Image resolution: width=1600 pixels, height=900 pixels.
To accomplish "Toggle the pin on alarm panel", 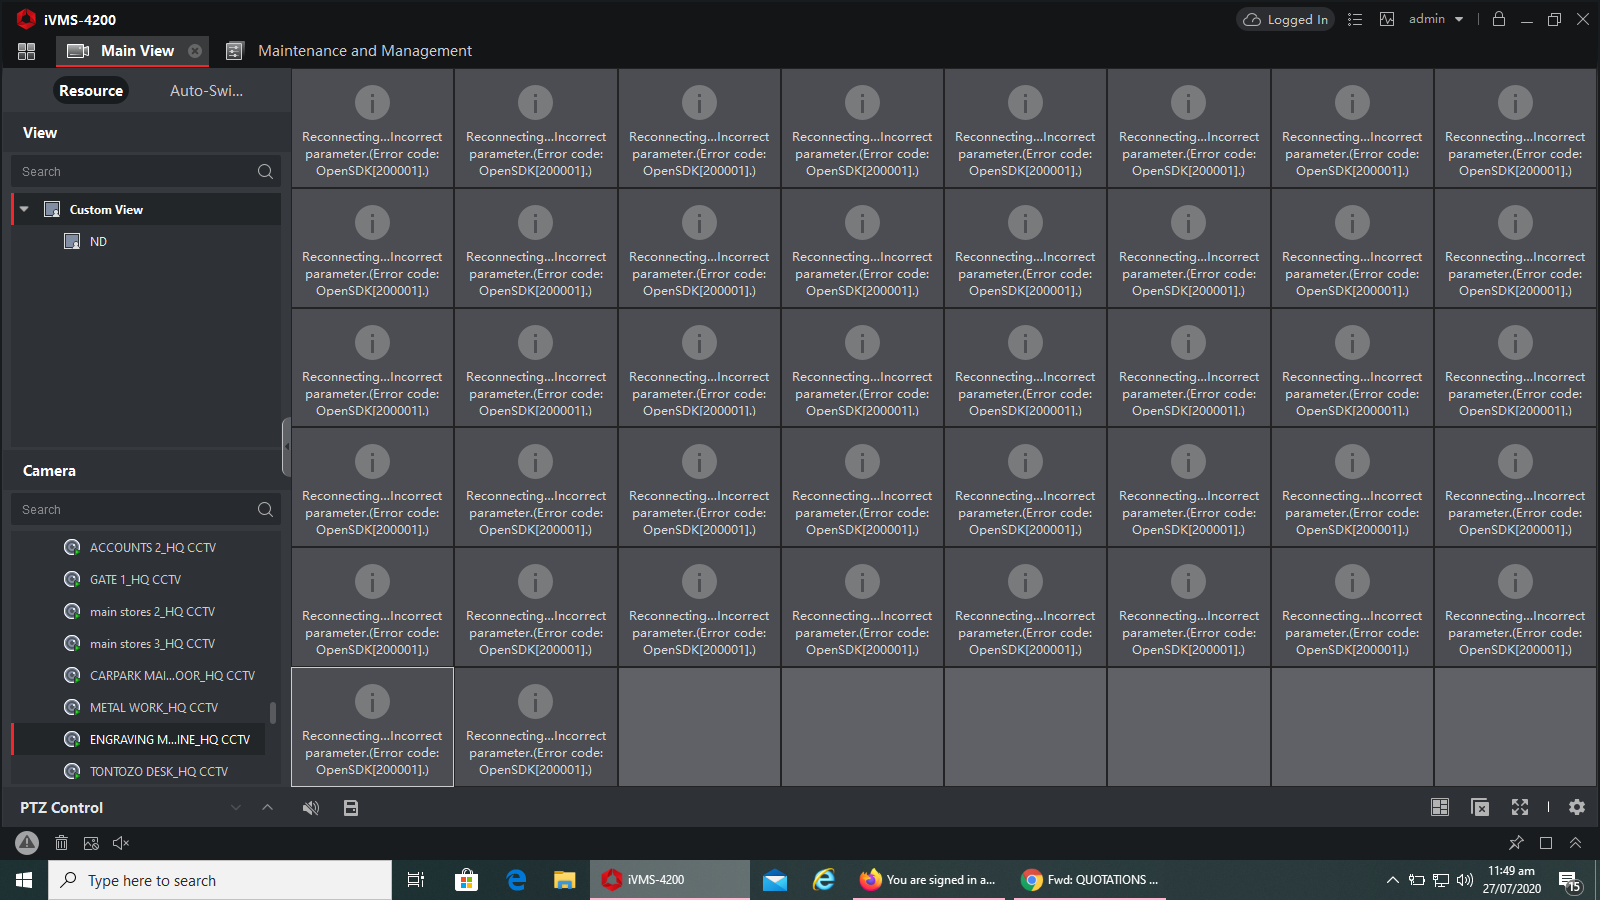I will point(1516,843).
